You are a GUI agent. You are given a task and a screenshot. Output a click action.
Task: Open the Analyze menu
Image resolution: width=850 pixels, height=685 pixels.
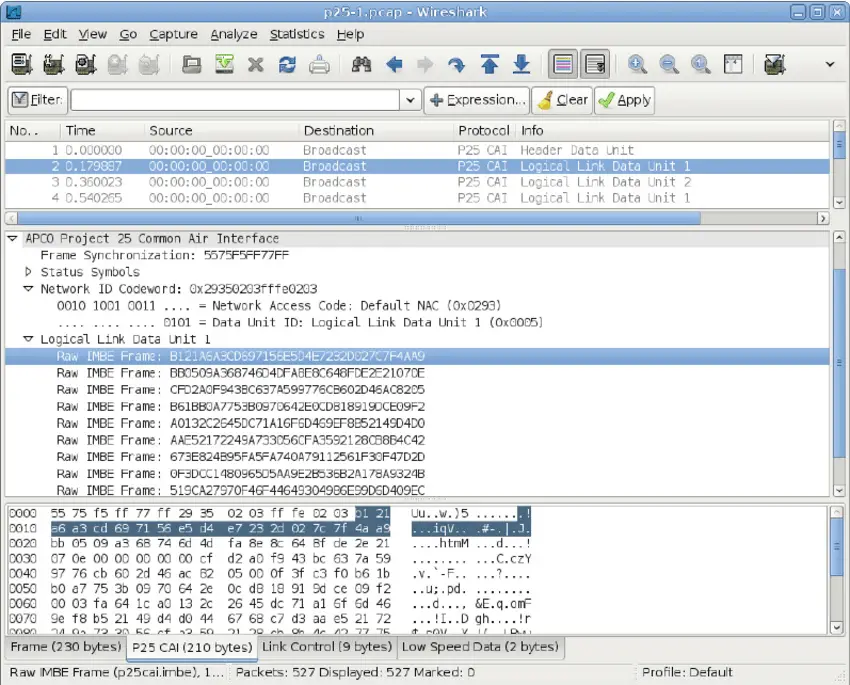(234, 34)
